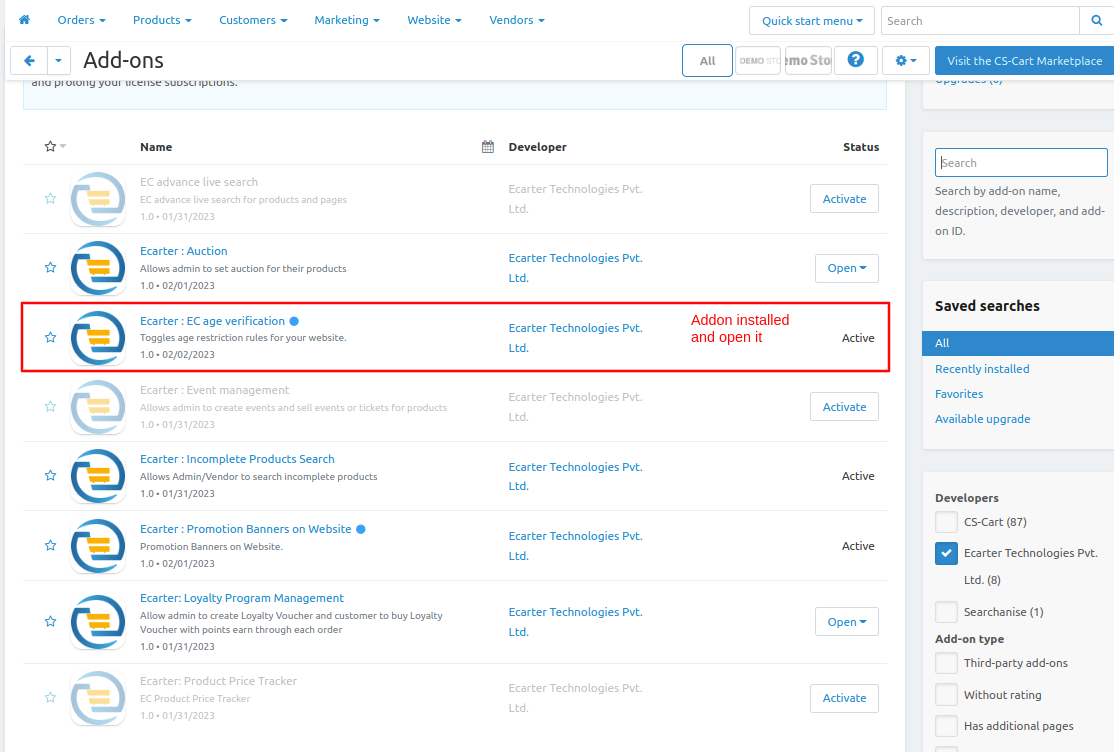Image resolution: width=1114 pixels, height=752 pixels.
Task: Click the EC advance live search logo
Action: pyautogui.click(x=98, y=199)
